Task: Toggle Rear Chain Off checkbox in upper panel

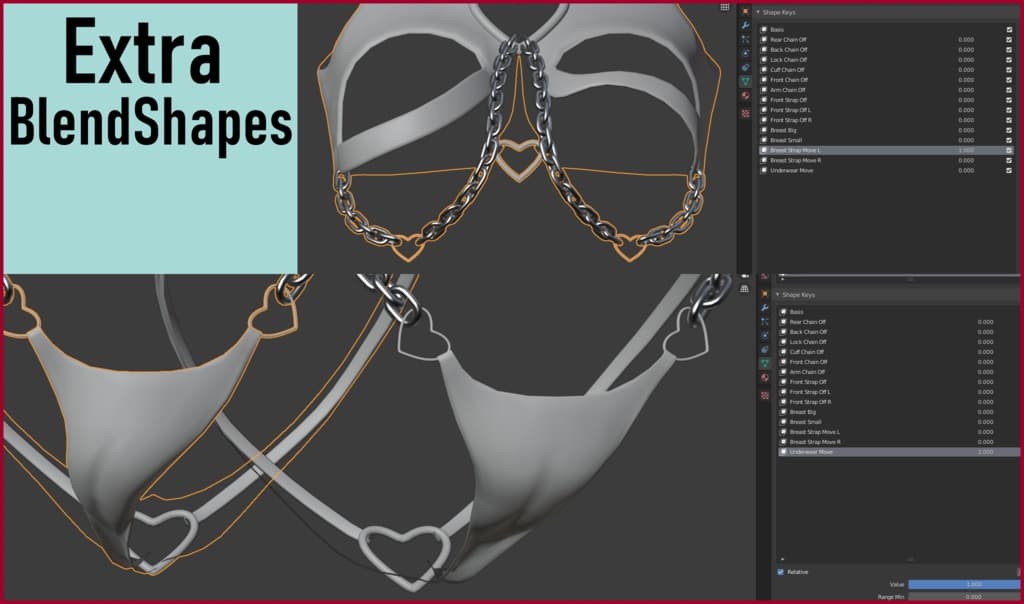Action: [x=1009, y=40]
